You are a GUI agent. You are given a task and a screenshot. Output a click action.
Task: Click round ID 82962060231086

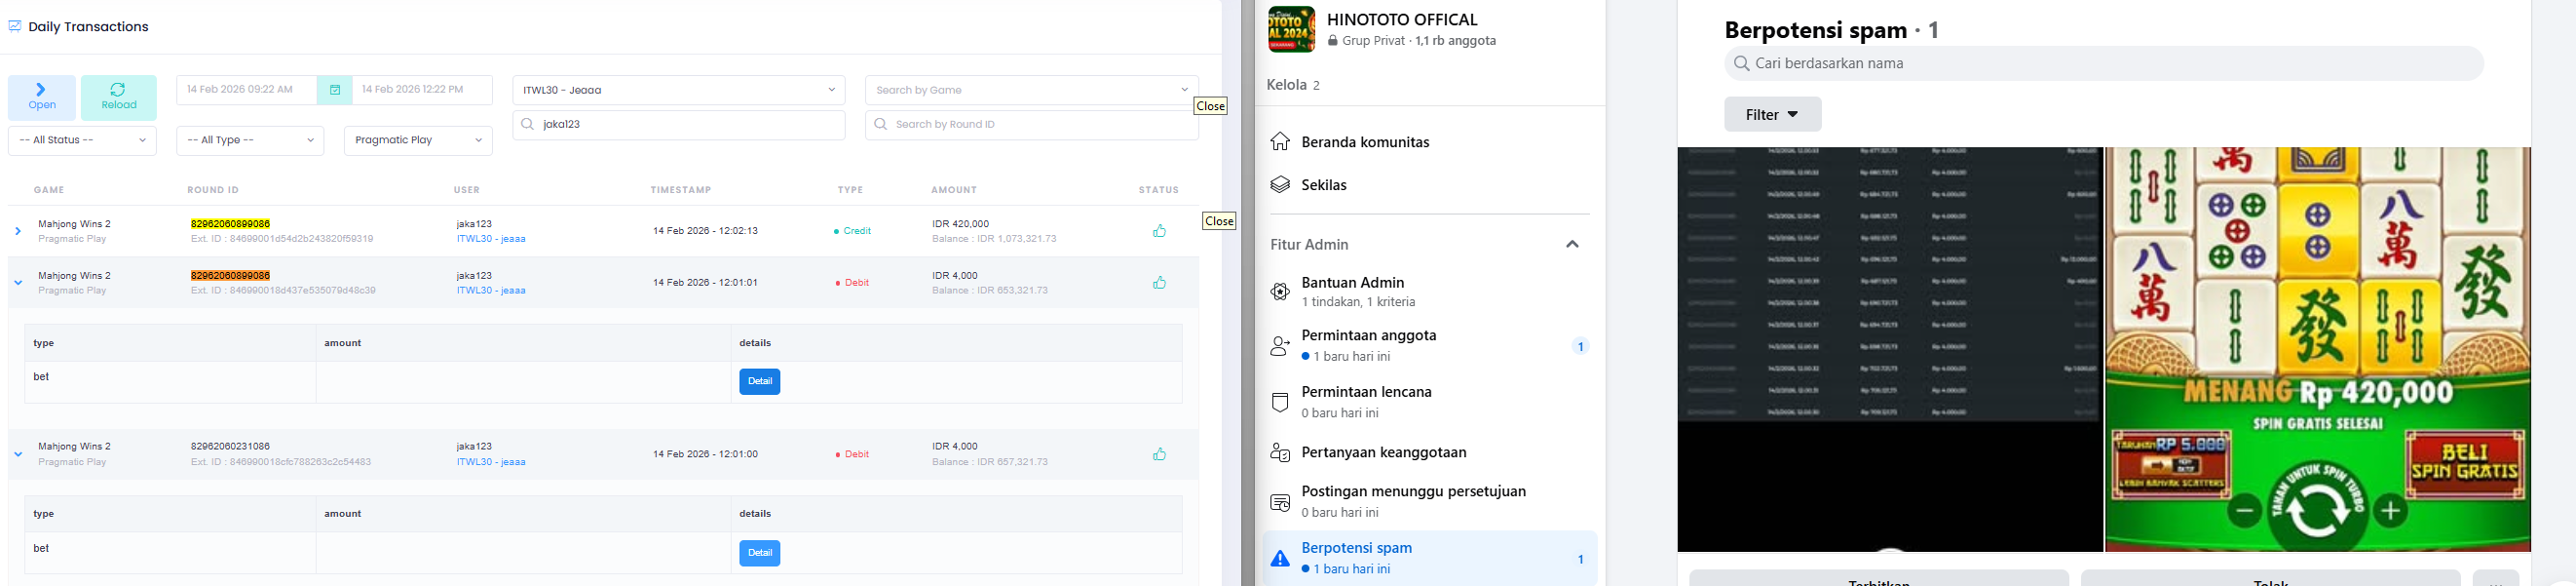click(x=230, y=446)
